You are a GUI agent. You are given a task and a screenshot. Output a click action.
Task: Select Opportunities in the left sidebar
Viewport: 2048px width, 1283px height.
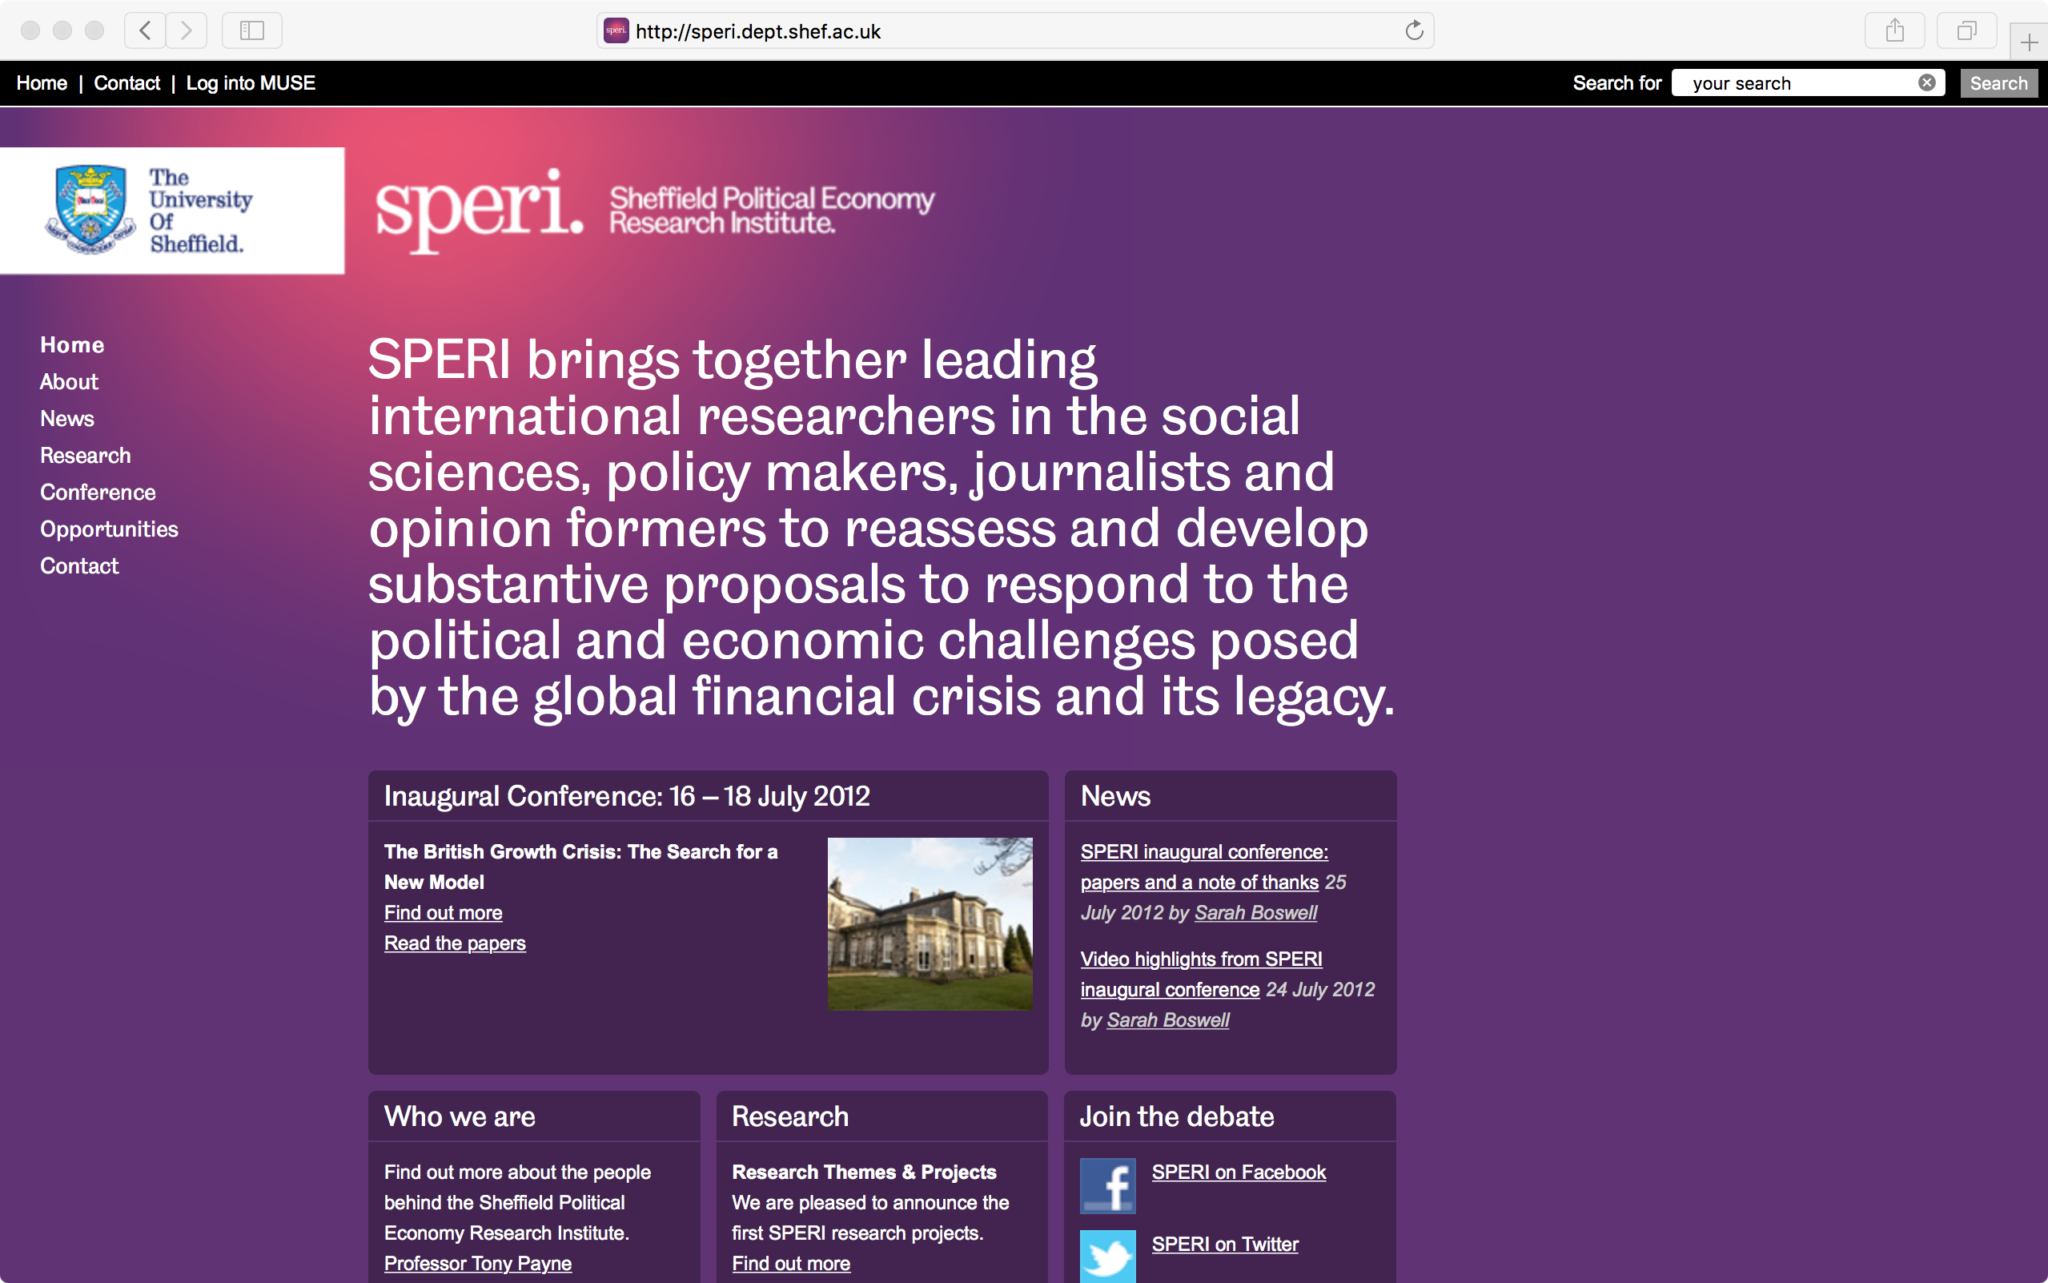click(109, 530)
